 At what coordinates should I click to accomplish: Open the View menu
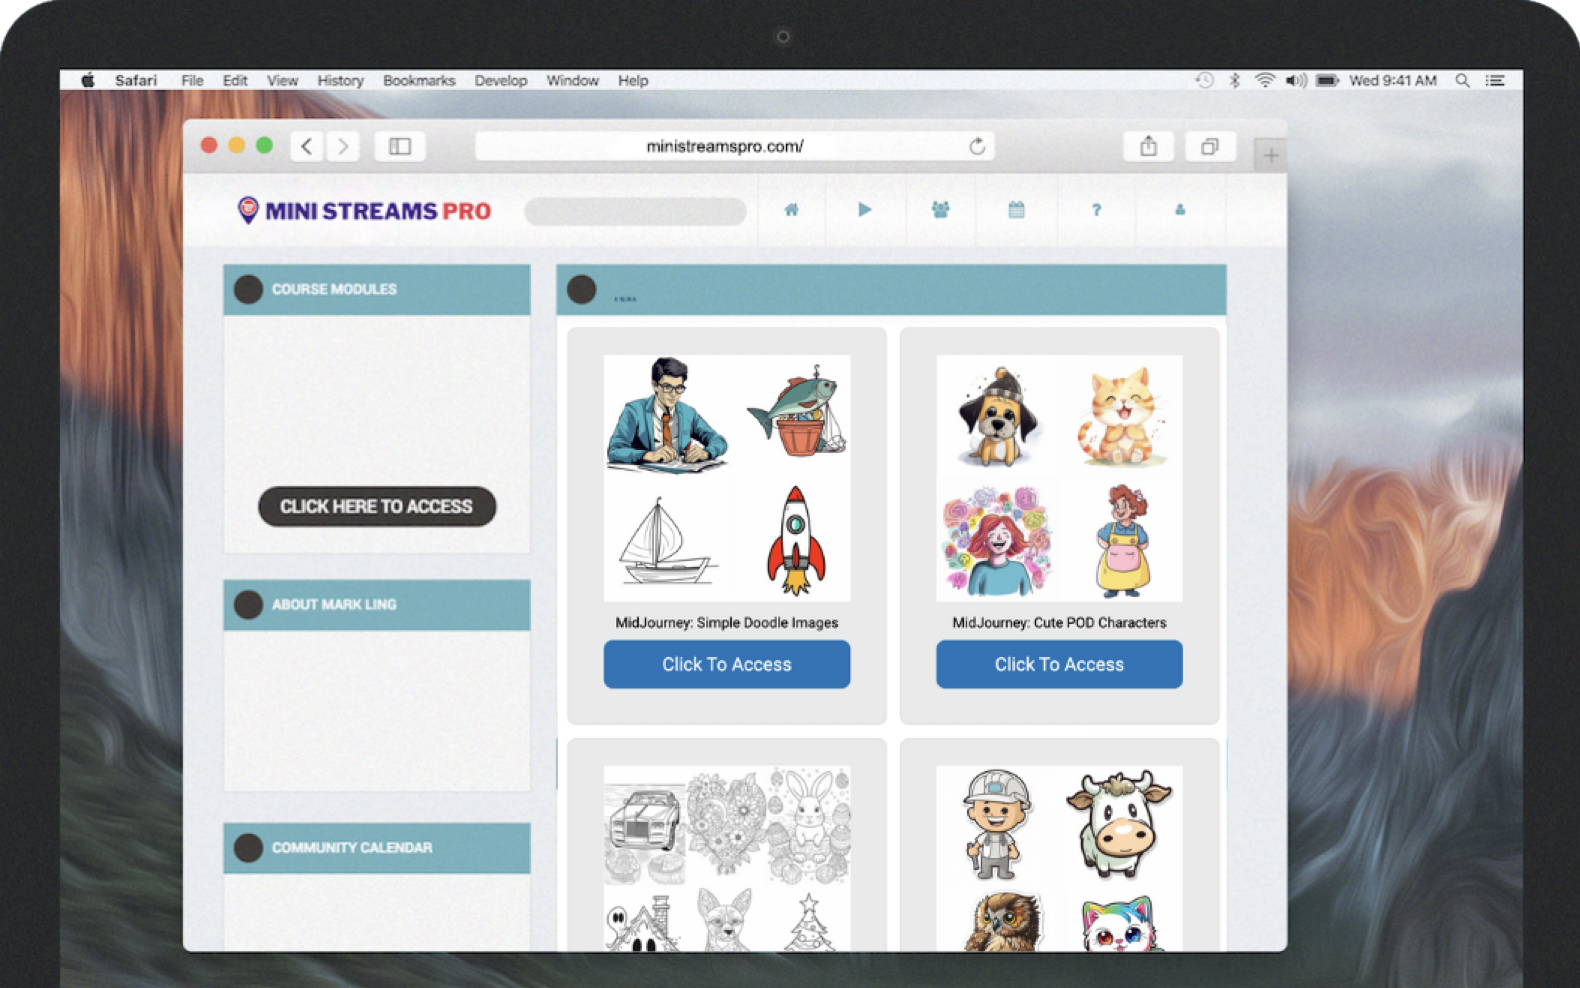click(282, 80)
